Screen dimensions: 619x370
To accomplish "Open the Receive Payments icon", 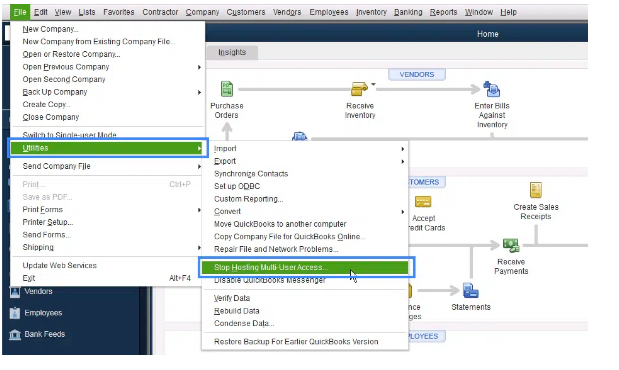I will pyautogui.click(x=511, y=245).
